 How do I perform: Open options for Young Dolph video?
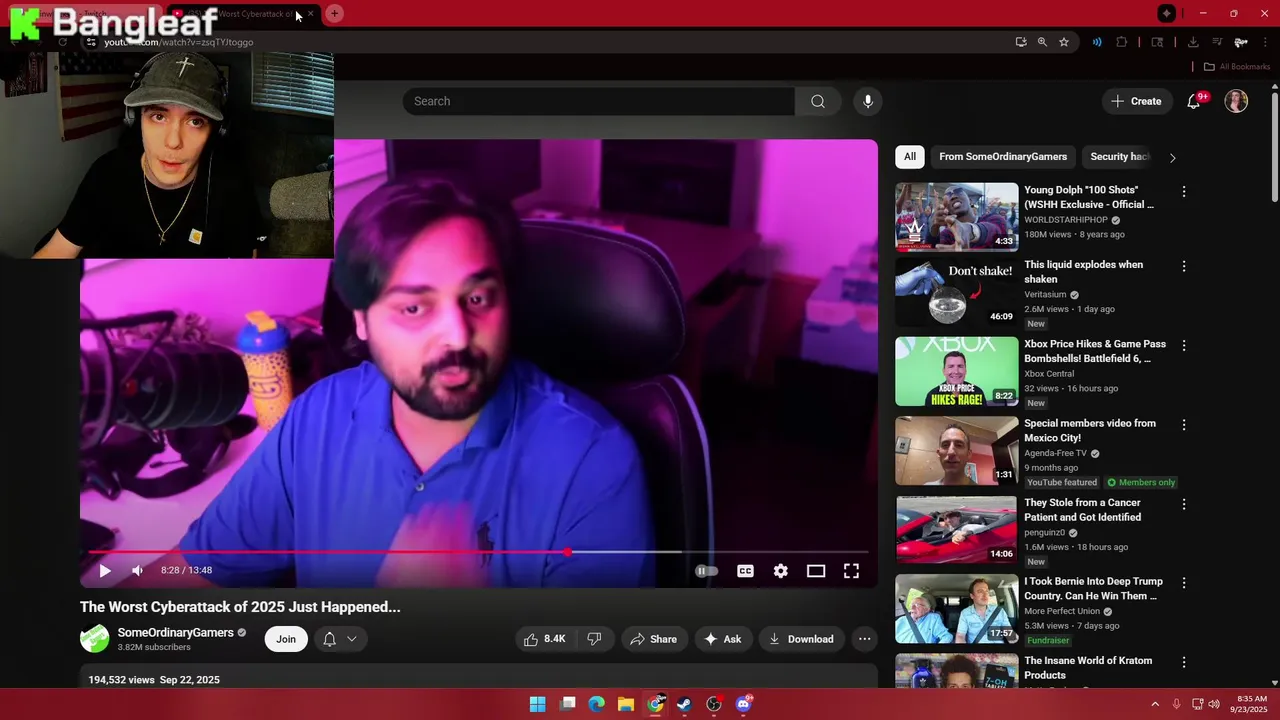click(x=1184, y=191)
